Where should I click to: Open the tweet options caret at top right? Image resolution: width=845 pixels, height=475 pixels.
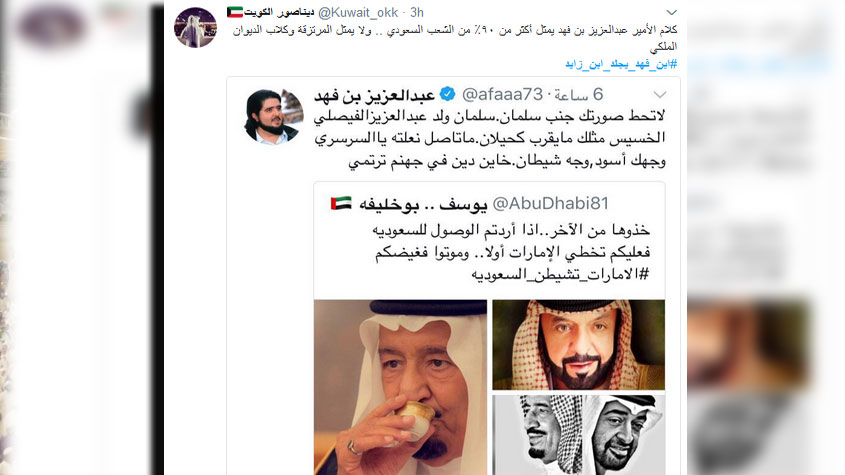pos(671,12)
